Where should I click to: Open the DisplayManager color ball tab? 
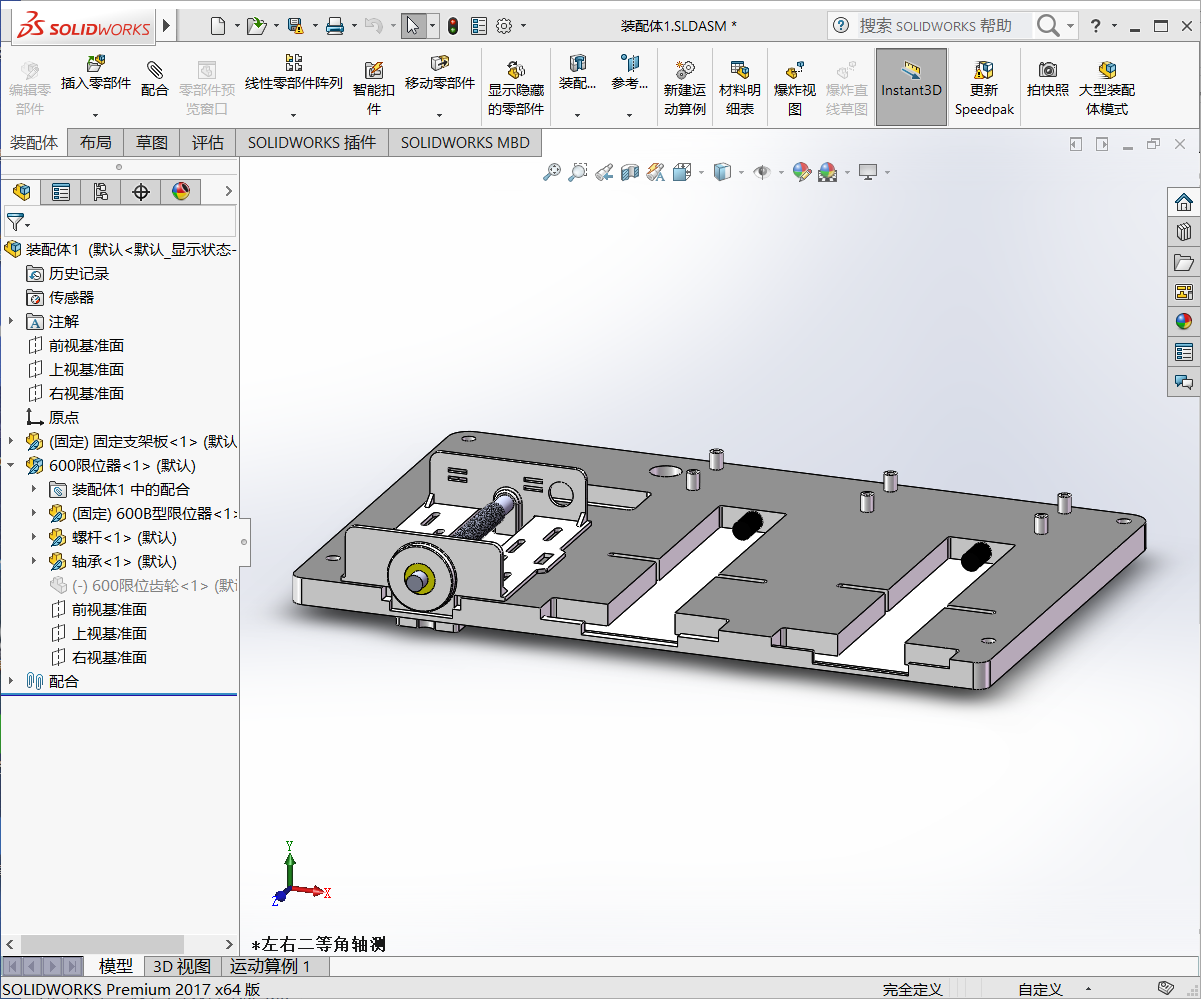pyautogui.click(x=181, y=191)
